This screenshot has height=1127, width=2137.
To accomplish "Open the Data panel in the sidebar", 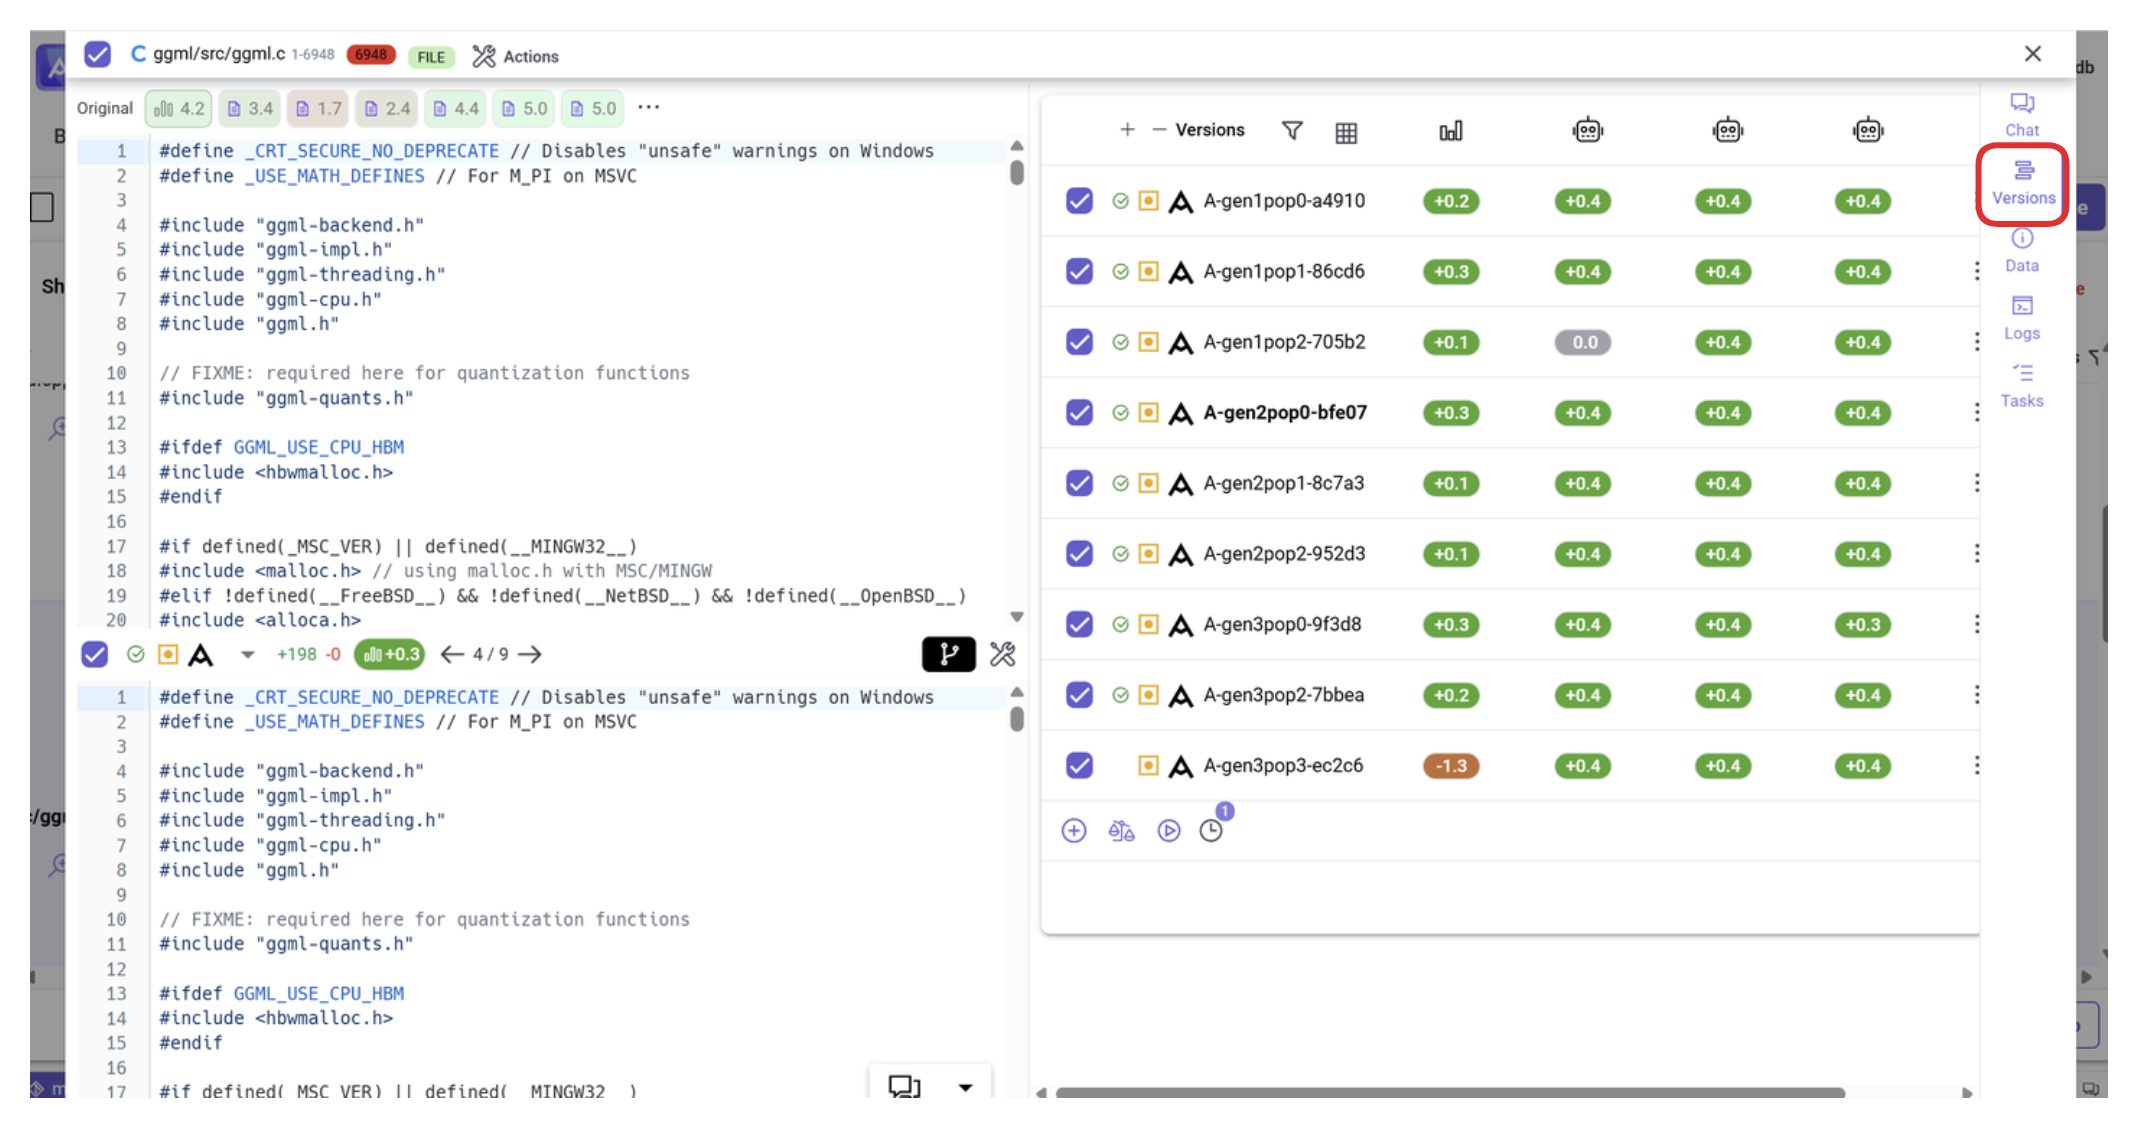I will coord(2021,250).
